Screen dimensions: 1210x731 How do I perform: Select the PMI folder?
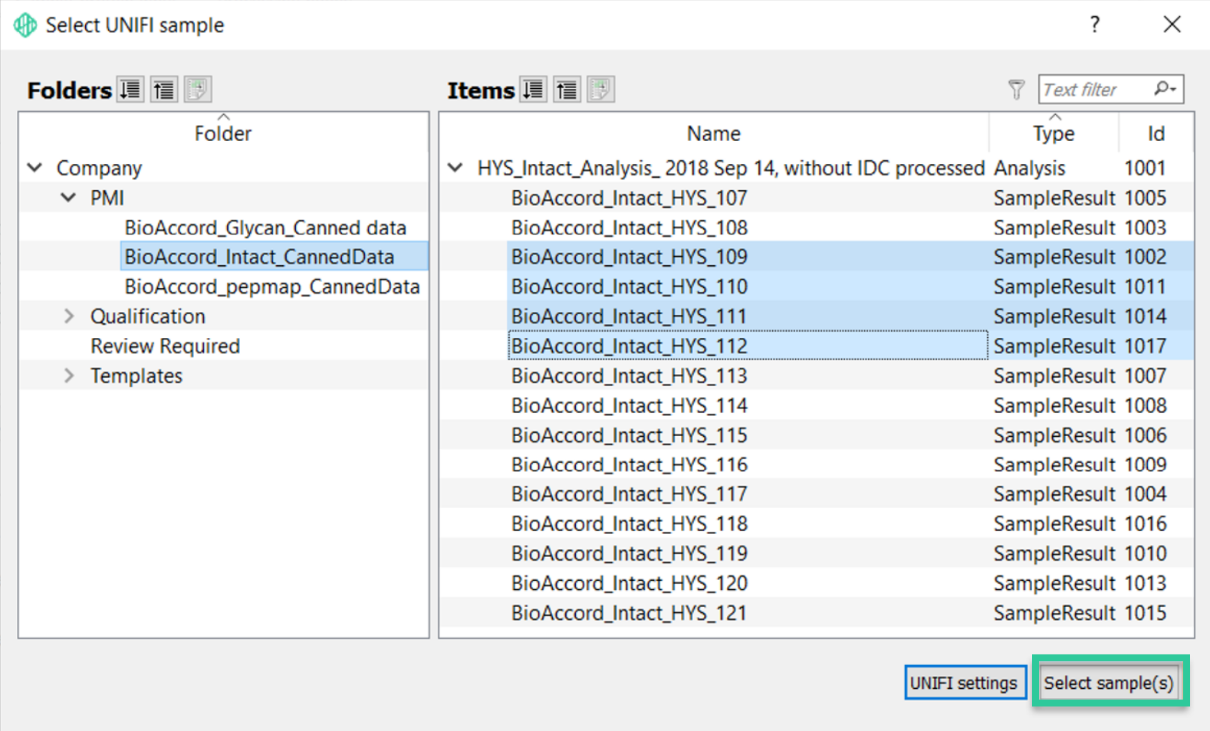(x=107, y=198)
